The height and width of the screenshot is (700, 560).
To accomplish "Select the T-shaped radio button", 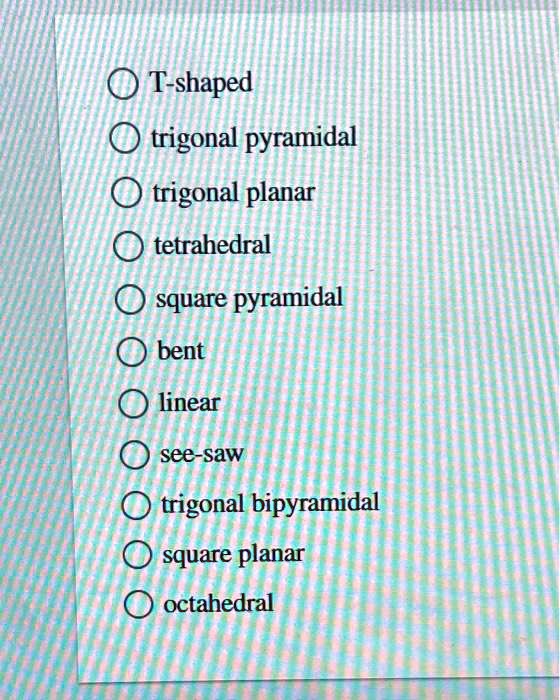I will coord(121,84).
